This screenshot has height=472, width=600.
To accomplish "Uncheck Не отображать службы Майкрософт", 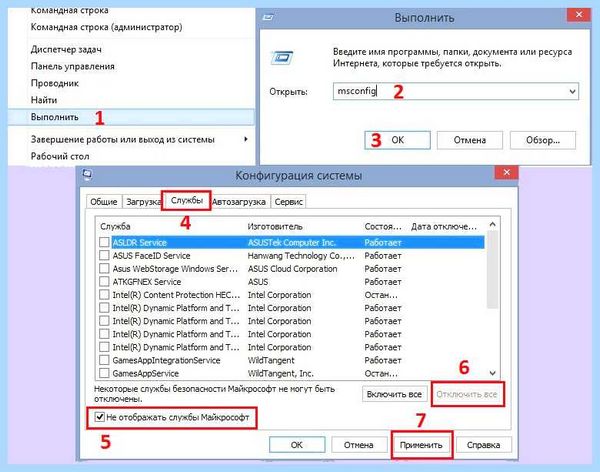I will 100,417.
